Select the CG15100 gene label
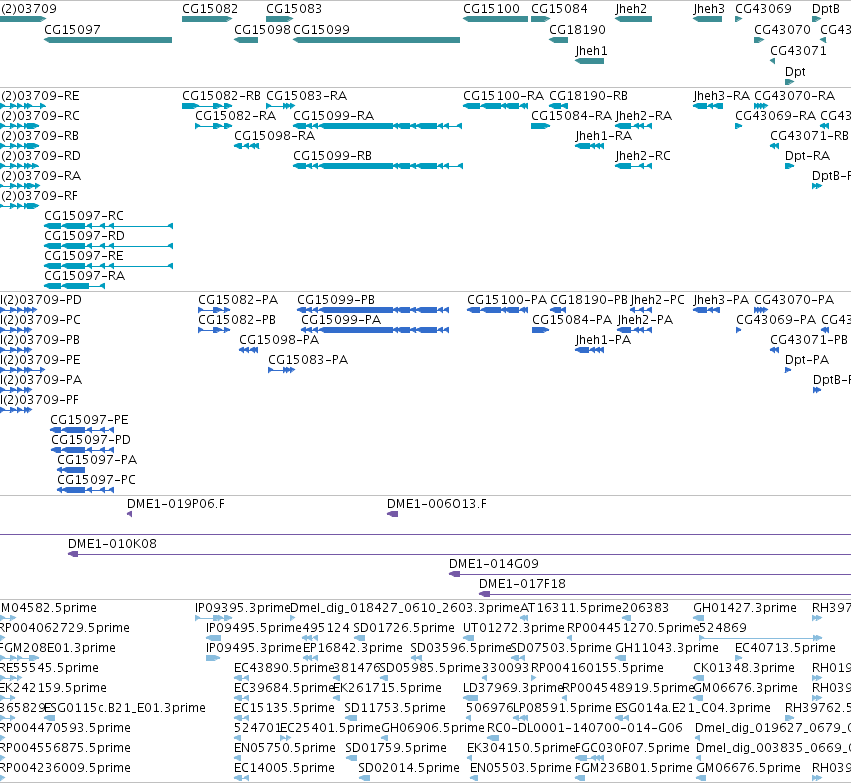 coord(491,9)
